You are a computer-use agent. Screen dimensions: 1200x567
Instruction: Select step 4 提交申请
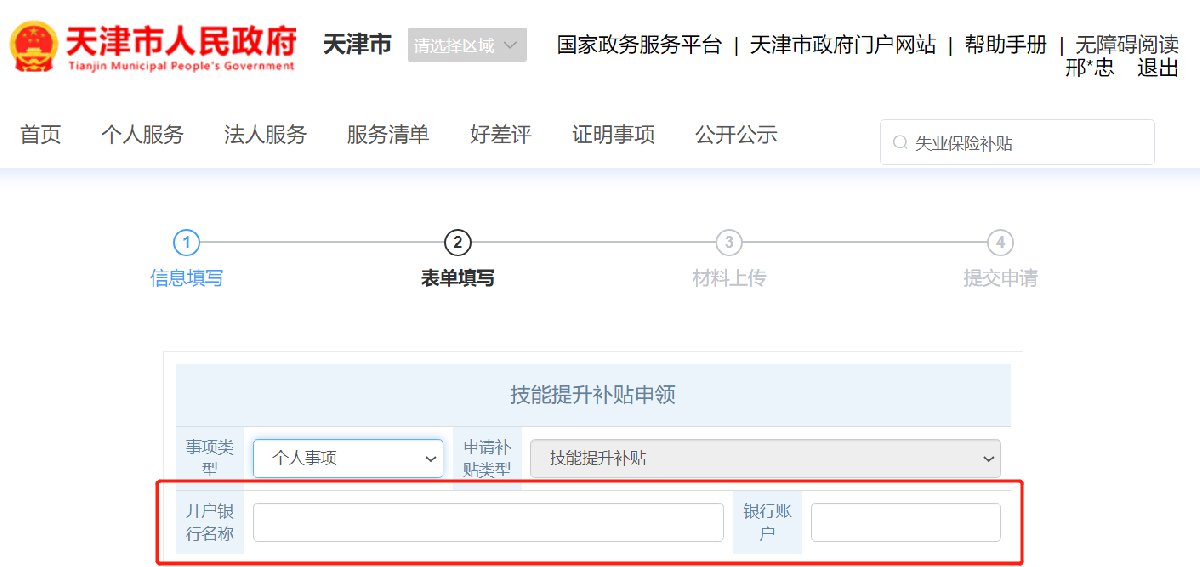pos(1000,259)
